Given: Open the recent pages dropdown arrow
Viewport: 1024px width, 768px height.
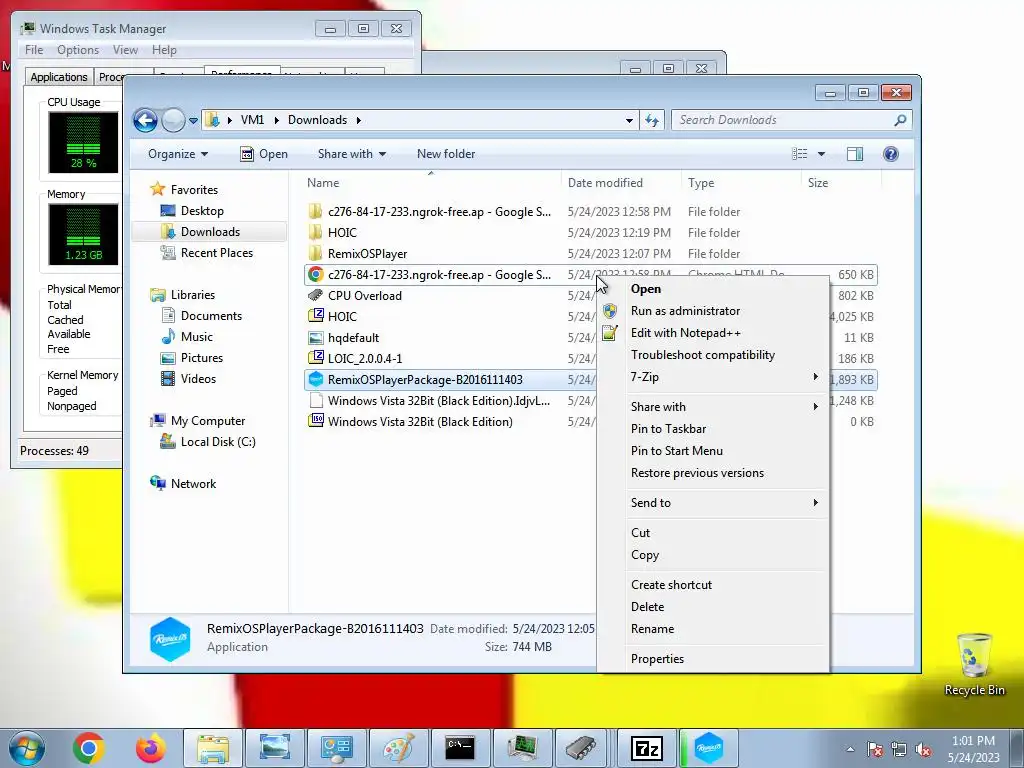Looking at the screenshot, I should point(193,121).
